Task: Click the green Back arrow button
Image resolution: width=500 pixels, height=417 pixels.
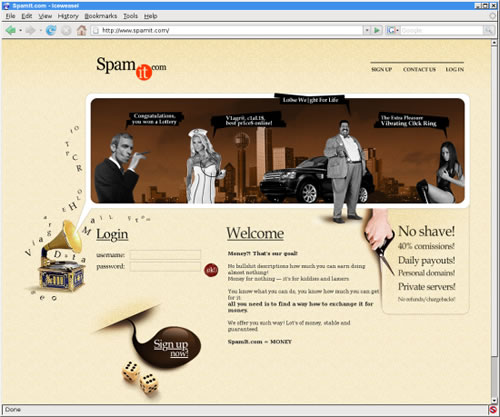Action: click(11, 30)
